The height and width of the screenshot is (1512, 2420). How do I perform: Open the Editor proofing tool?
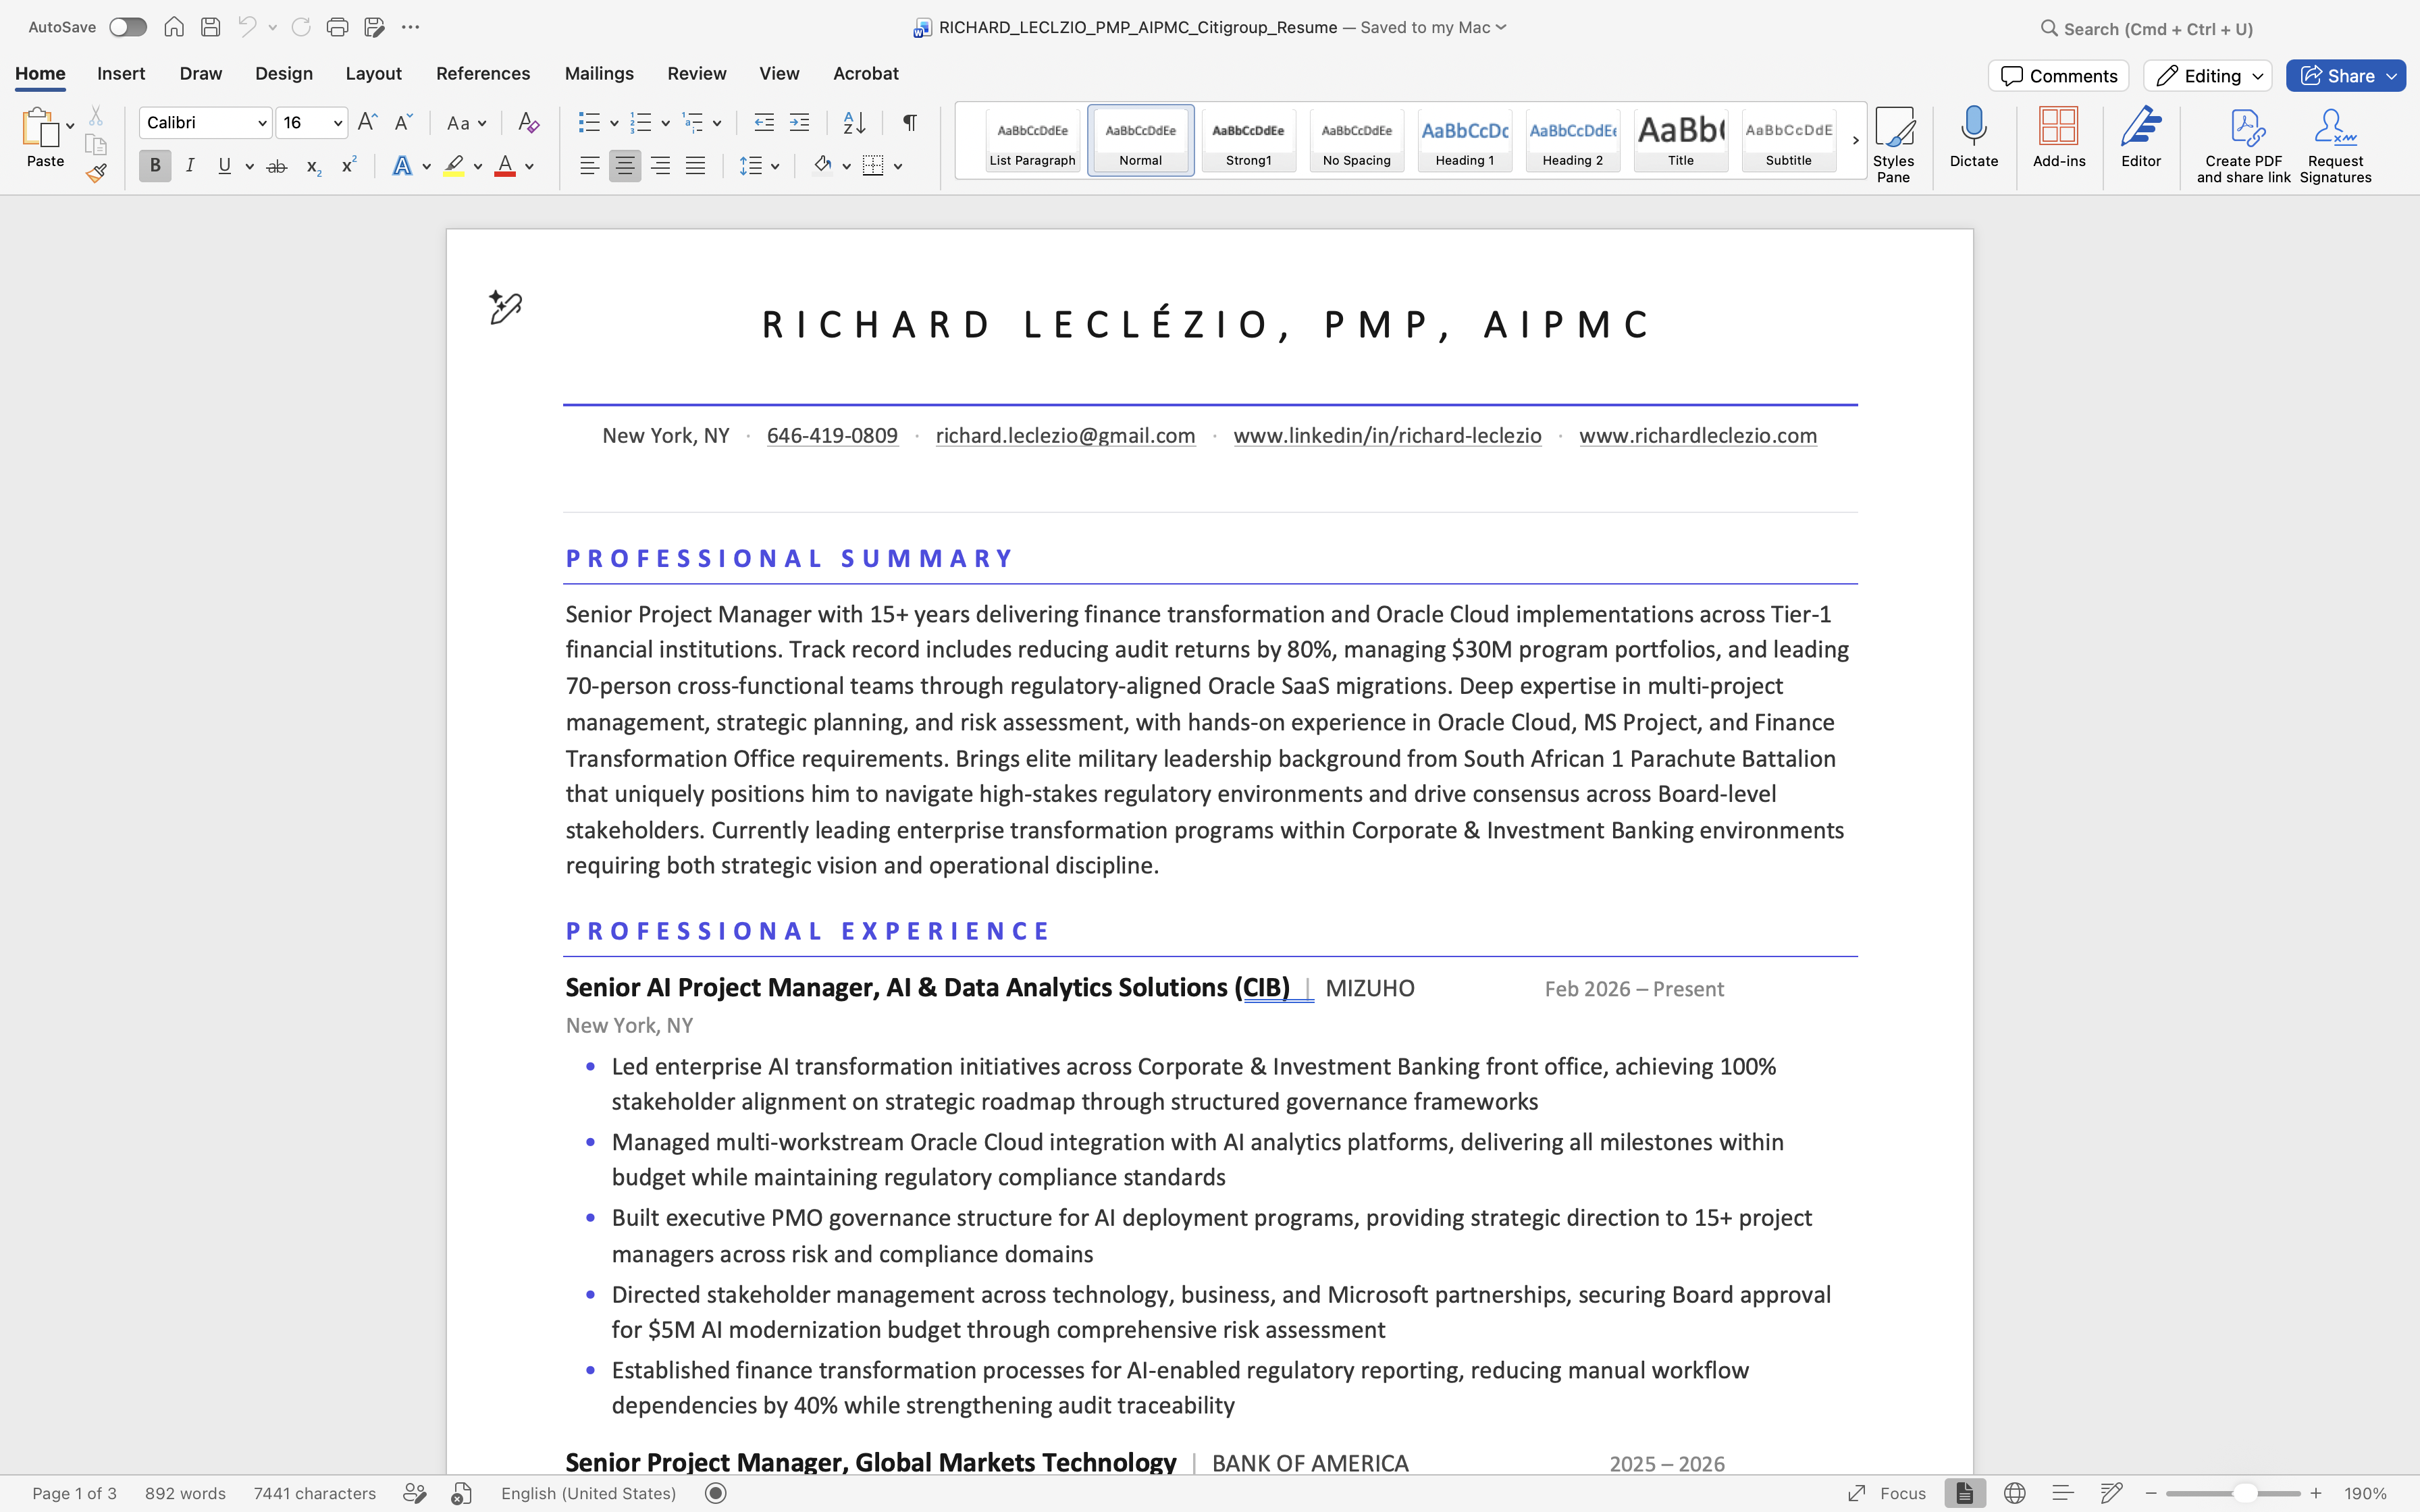click(x=2141, y=137)
